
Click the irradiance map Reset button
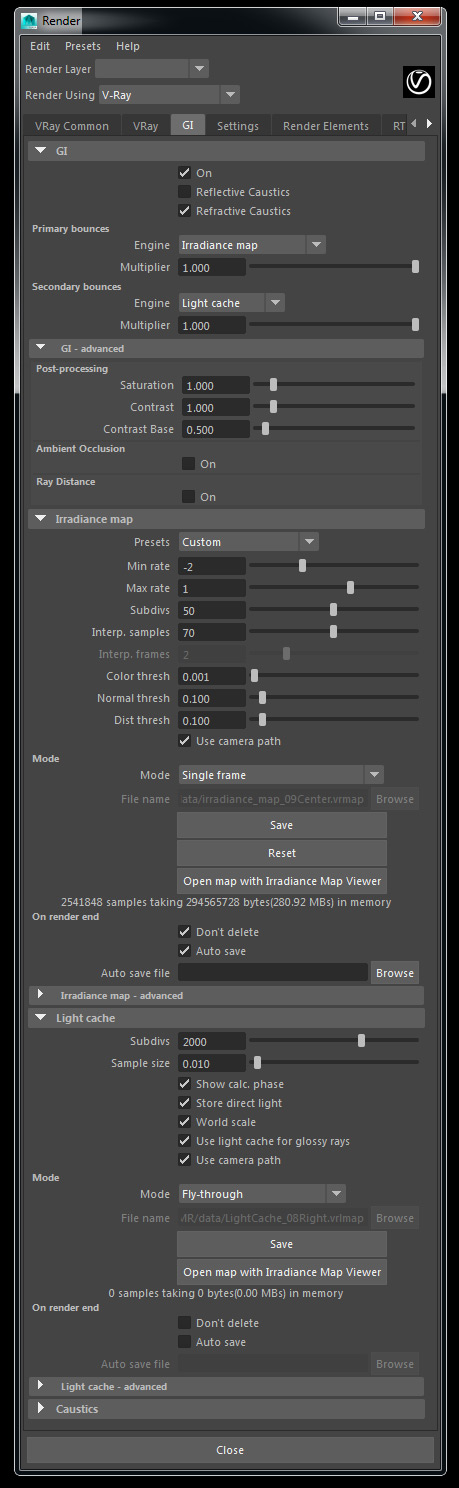pos(282,853)
